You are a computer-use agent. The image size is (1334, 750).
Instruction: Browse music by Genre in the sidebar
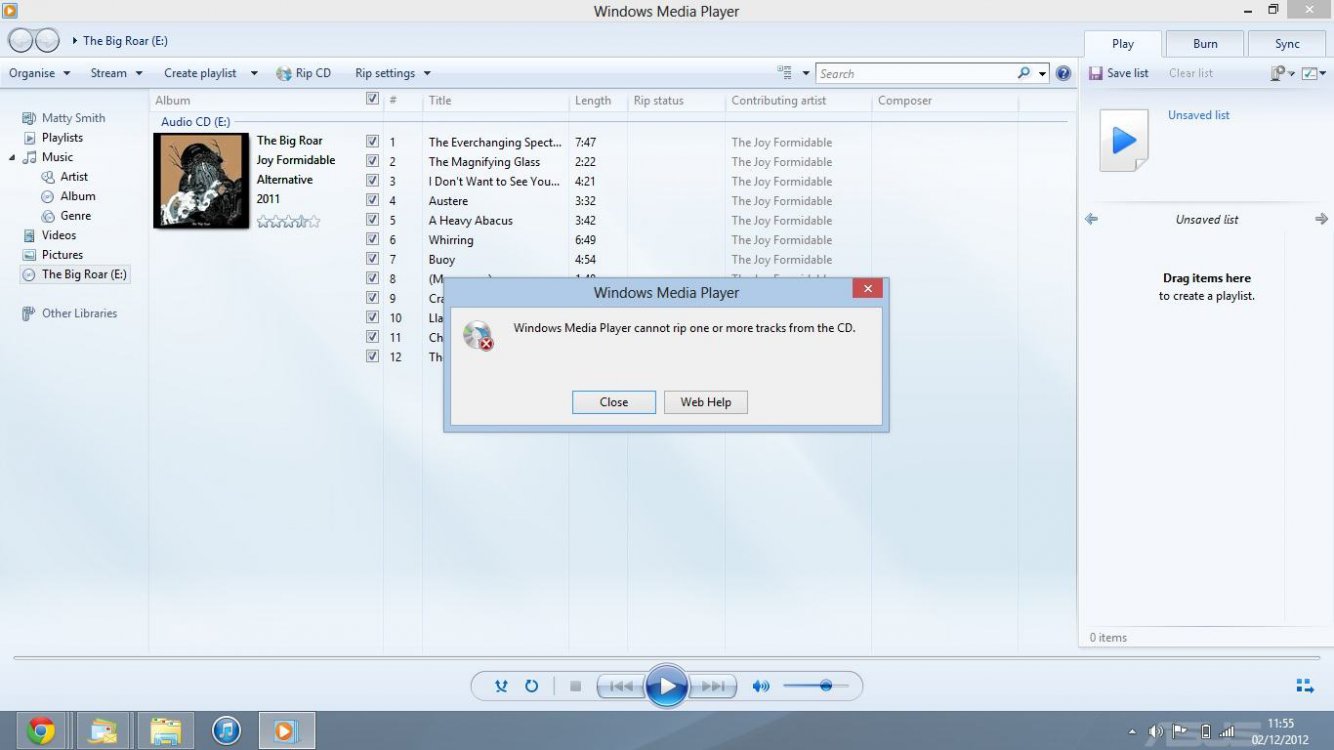74,215
